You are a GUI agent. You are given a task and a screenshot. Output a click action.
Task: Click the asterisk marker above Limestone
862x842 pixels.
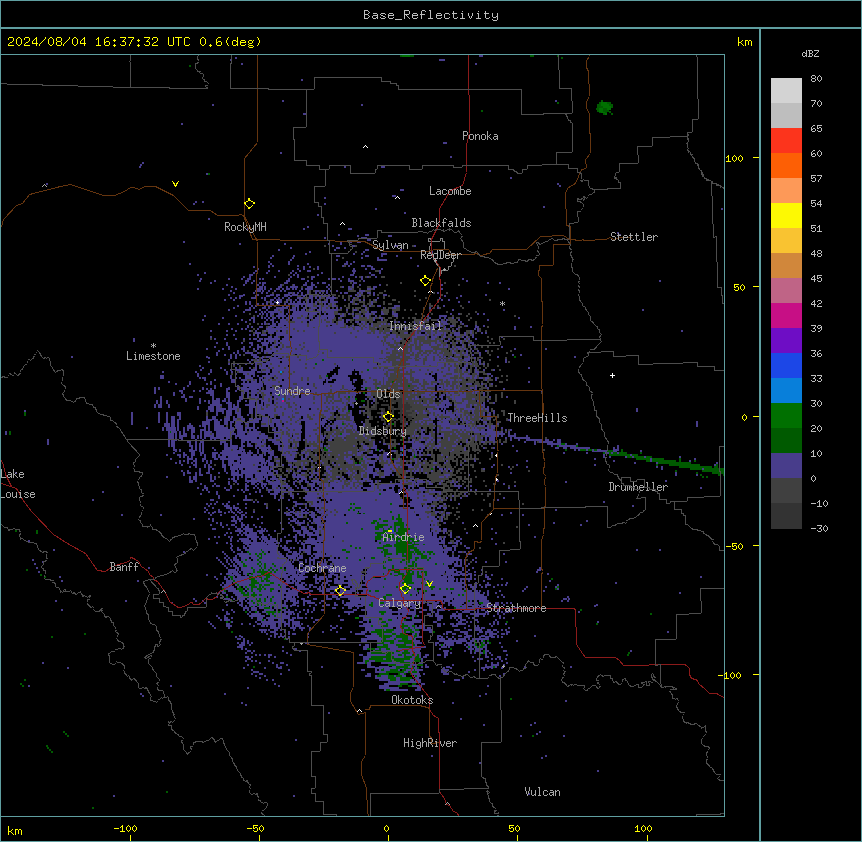pos(153,346)
